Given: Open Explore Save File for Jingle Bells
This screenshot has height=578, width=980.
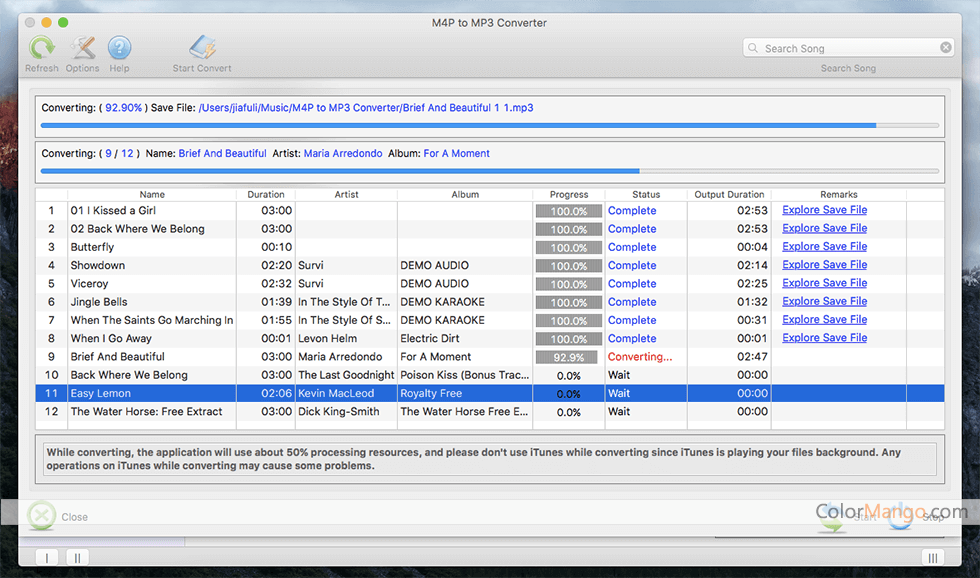Looking at the screenshot, I should 824,302.
